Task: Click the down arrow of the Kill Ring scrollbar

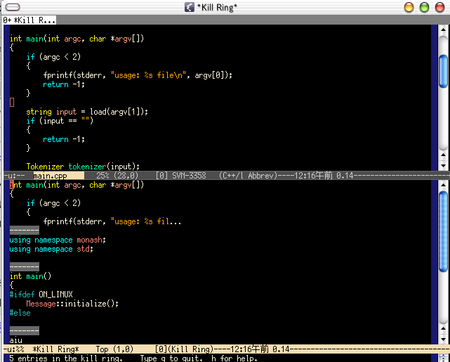Action: tap(443, 339)
